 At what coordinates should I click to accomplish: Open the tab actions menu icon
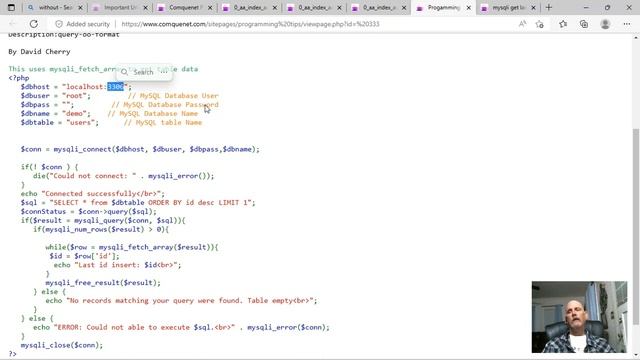click(11, 7)
